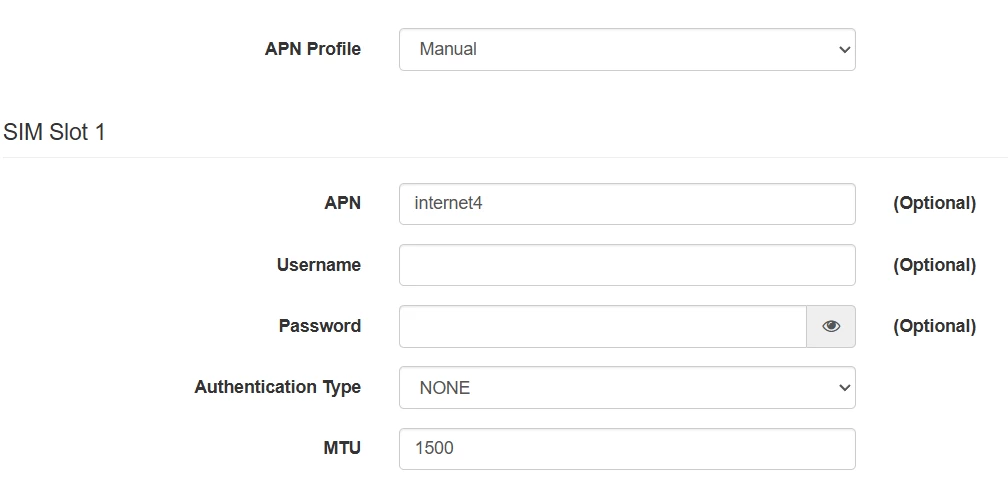Click into the empty Password field
Screen dimensions: 1008x493
[x=602, y=326]
